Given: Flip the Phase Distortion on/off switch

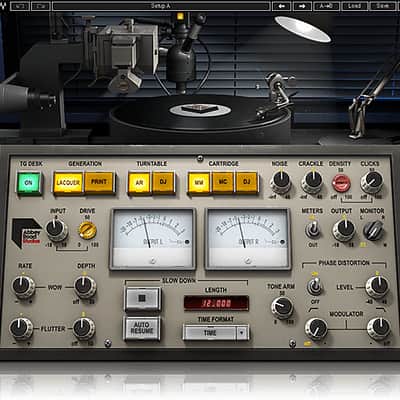Looking at the screenshot, I should pos(314,286).
